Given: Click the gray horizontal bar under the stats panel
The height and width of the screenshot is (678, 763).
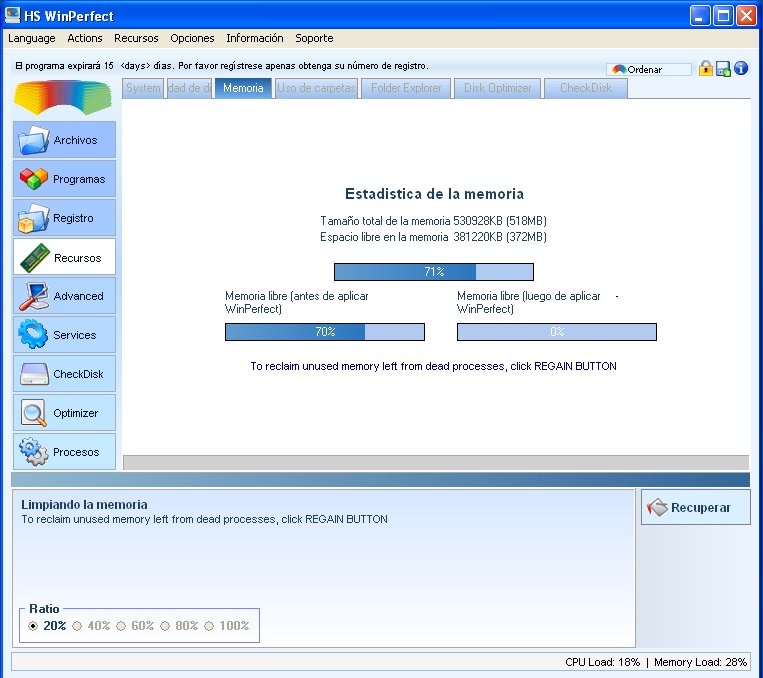Looking at the screenshot, I should tap(436, 462).
